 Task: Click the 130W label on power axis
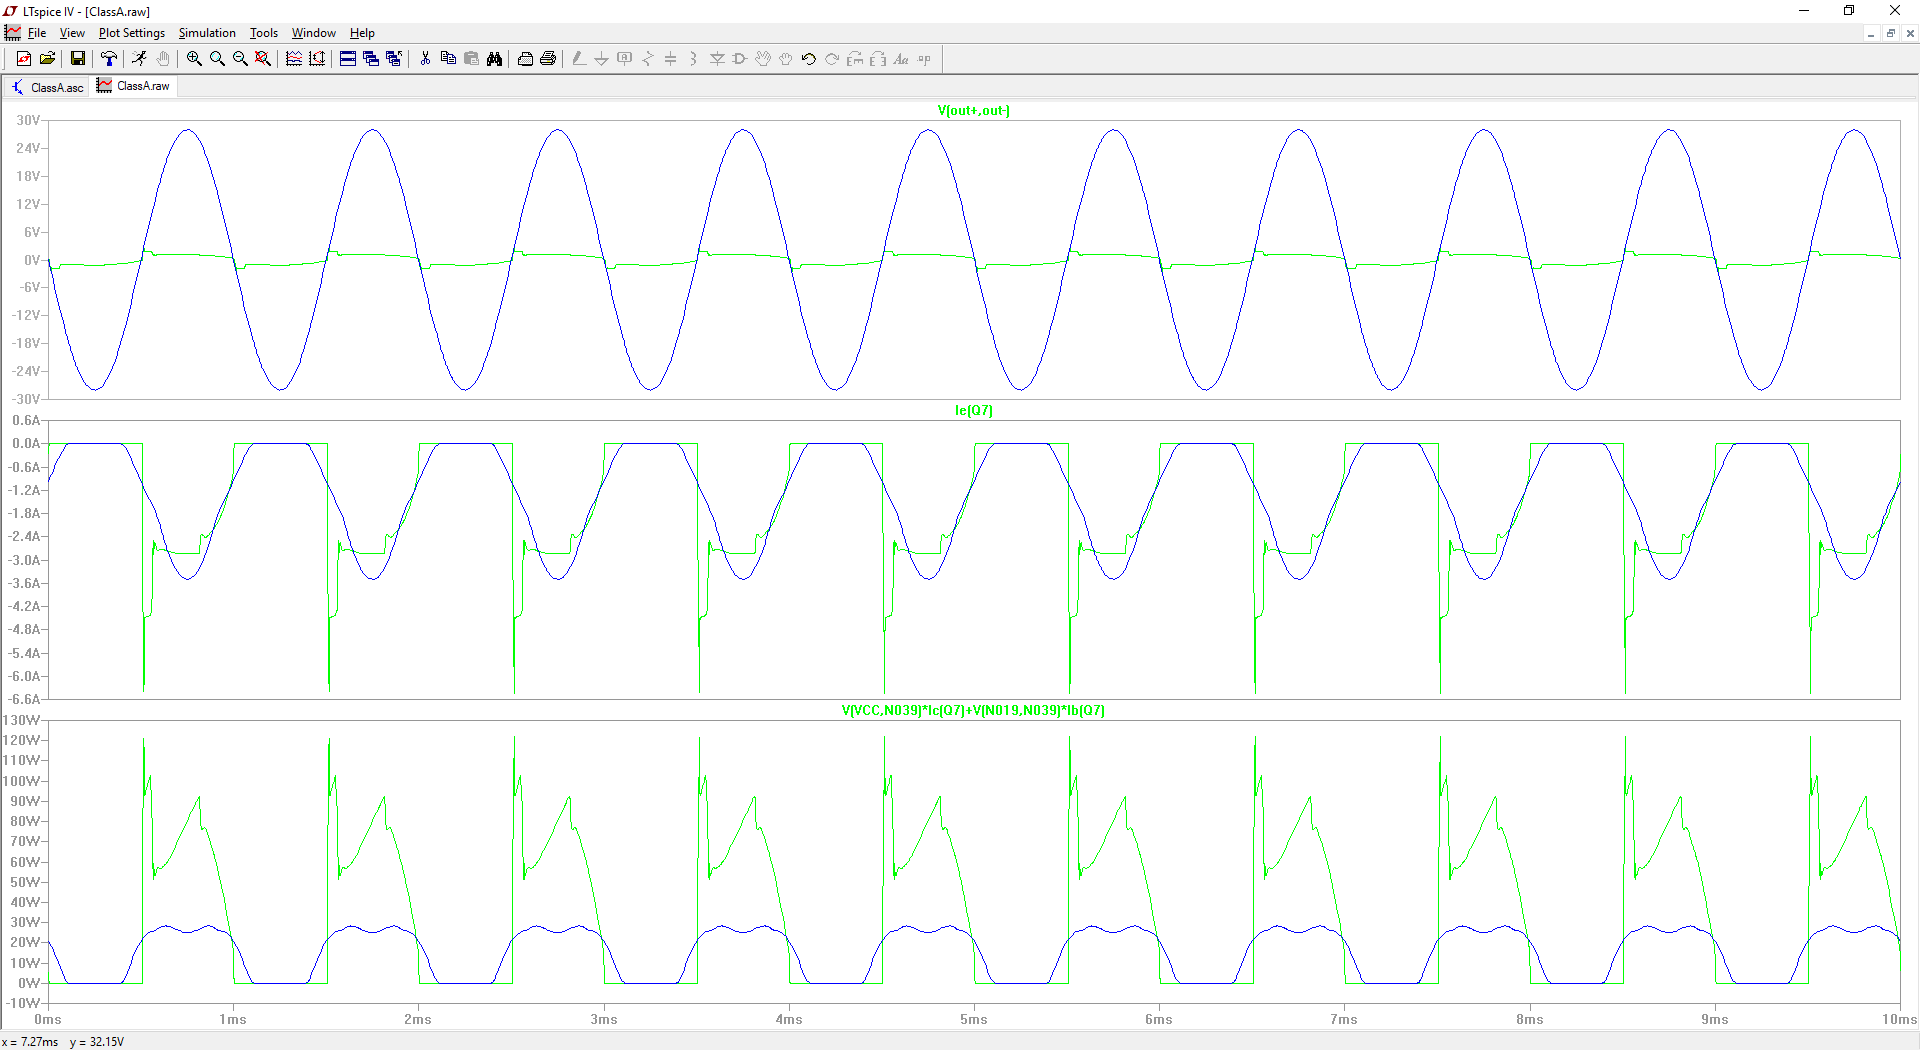pos(21,720)
